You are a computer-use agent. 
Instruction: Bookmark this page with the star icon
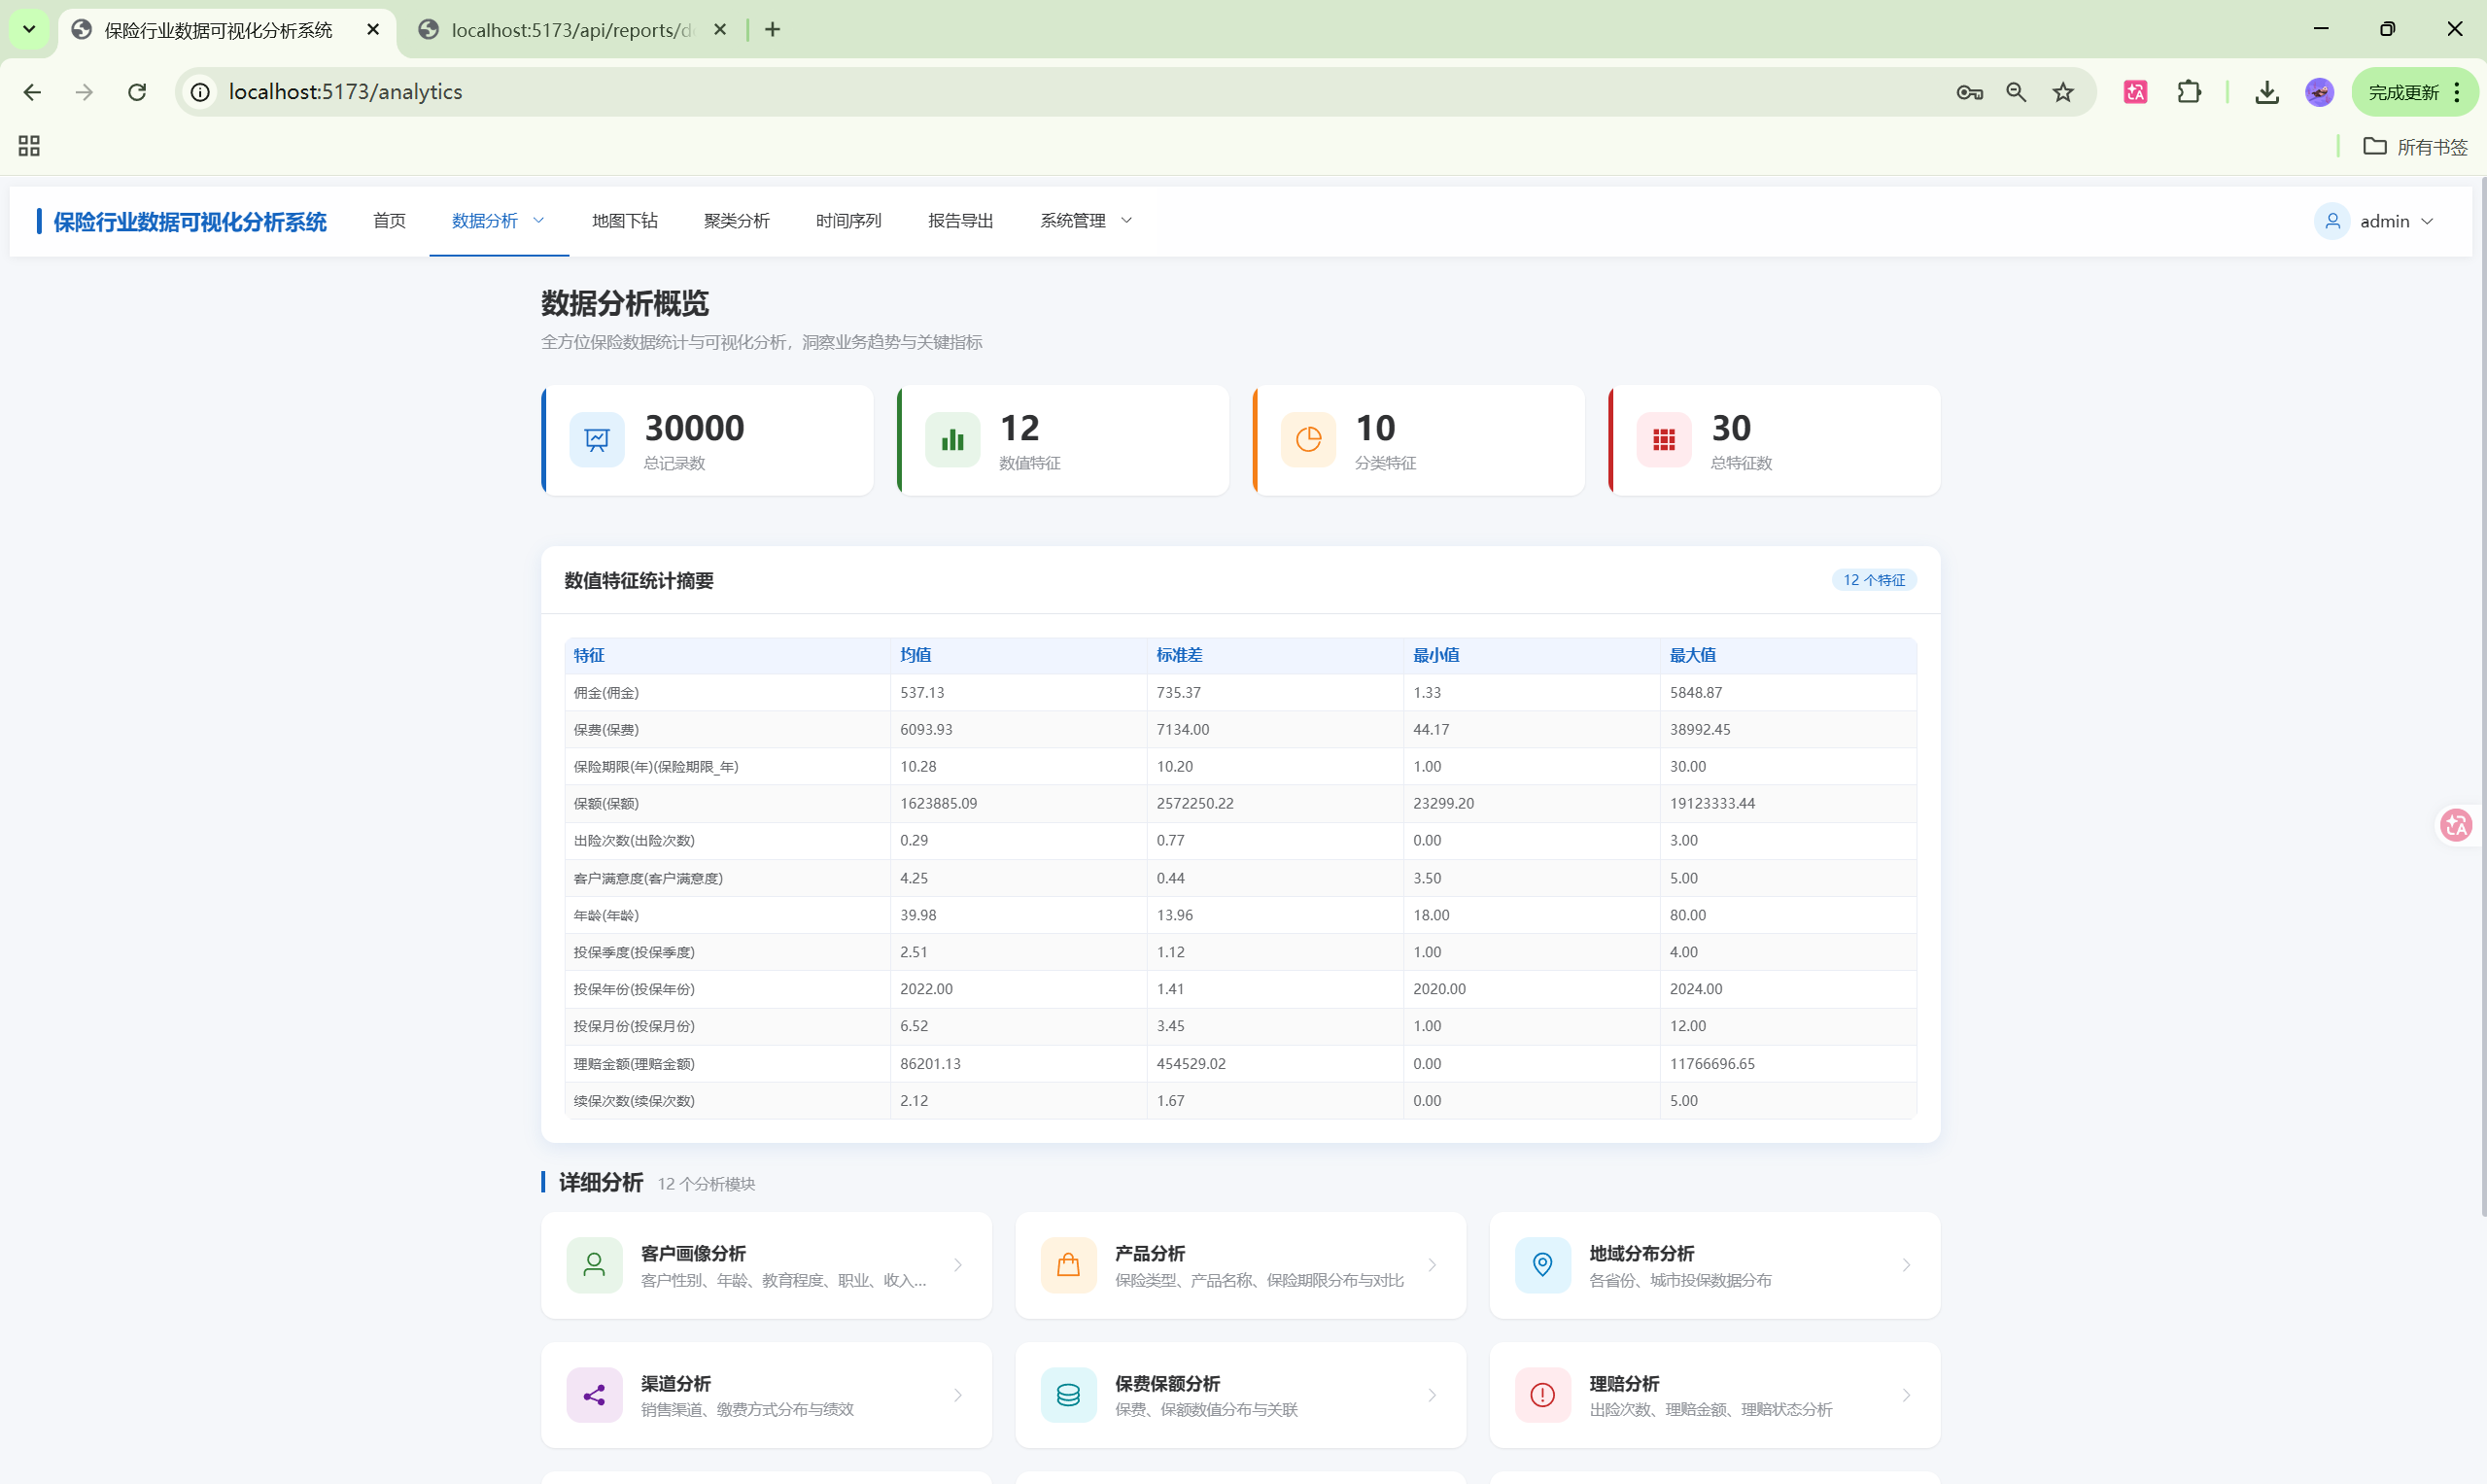(x=2063, y=92)
